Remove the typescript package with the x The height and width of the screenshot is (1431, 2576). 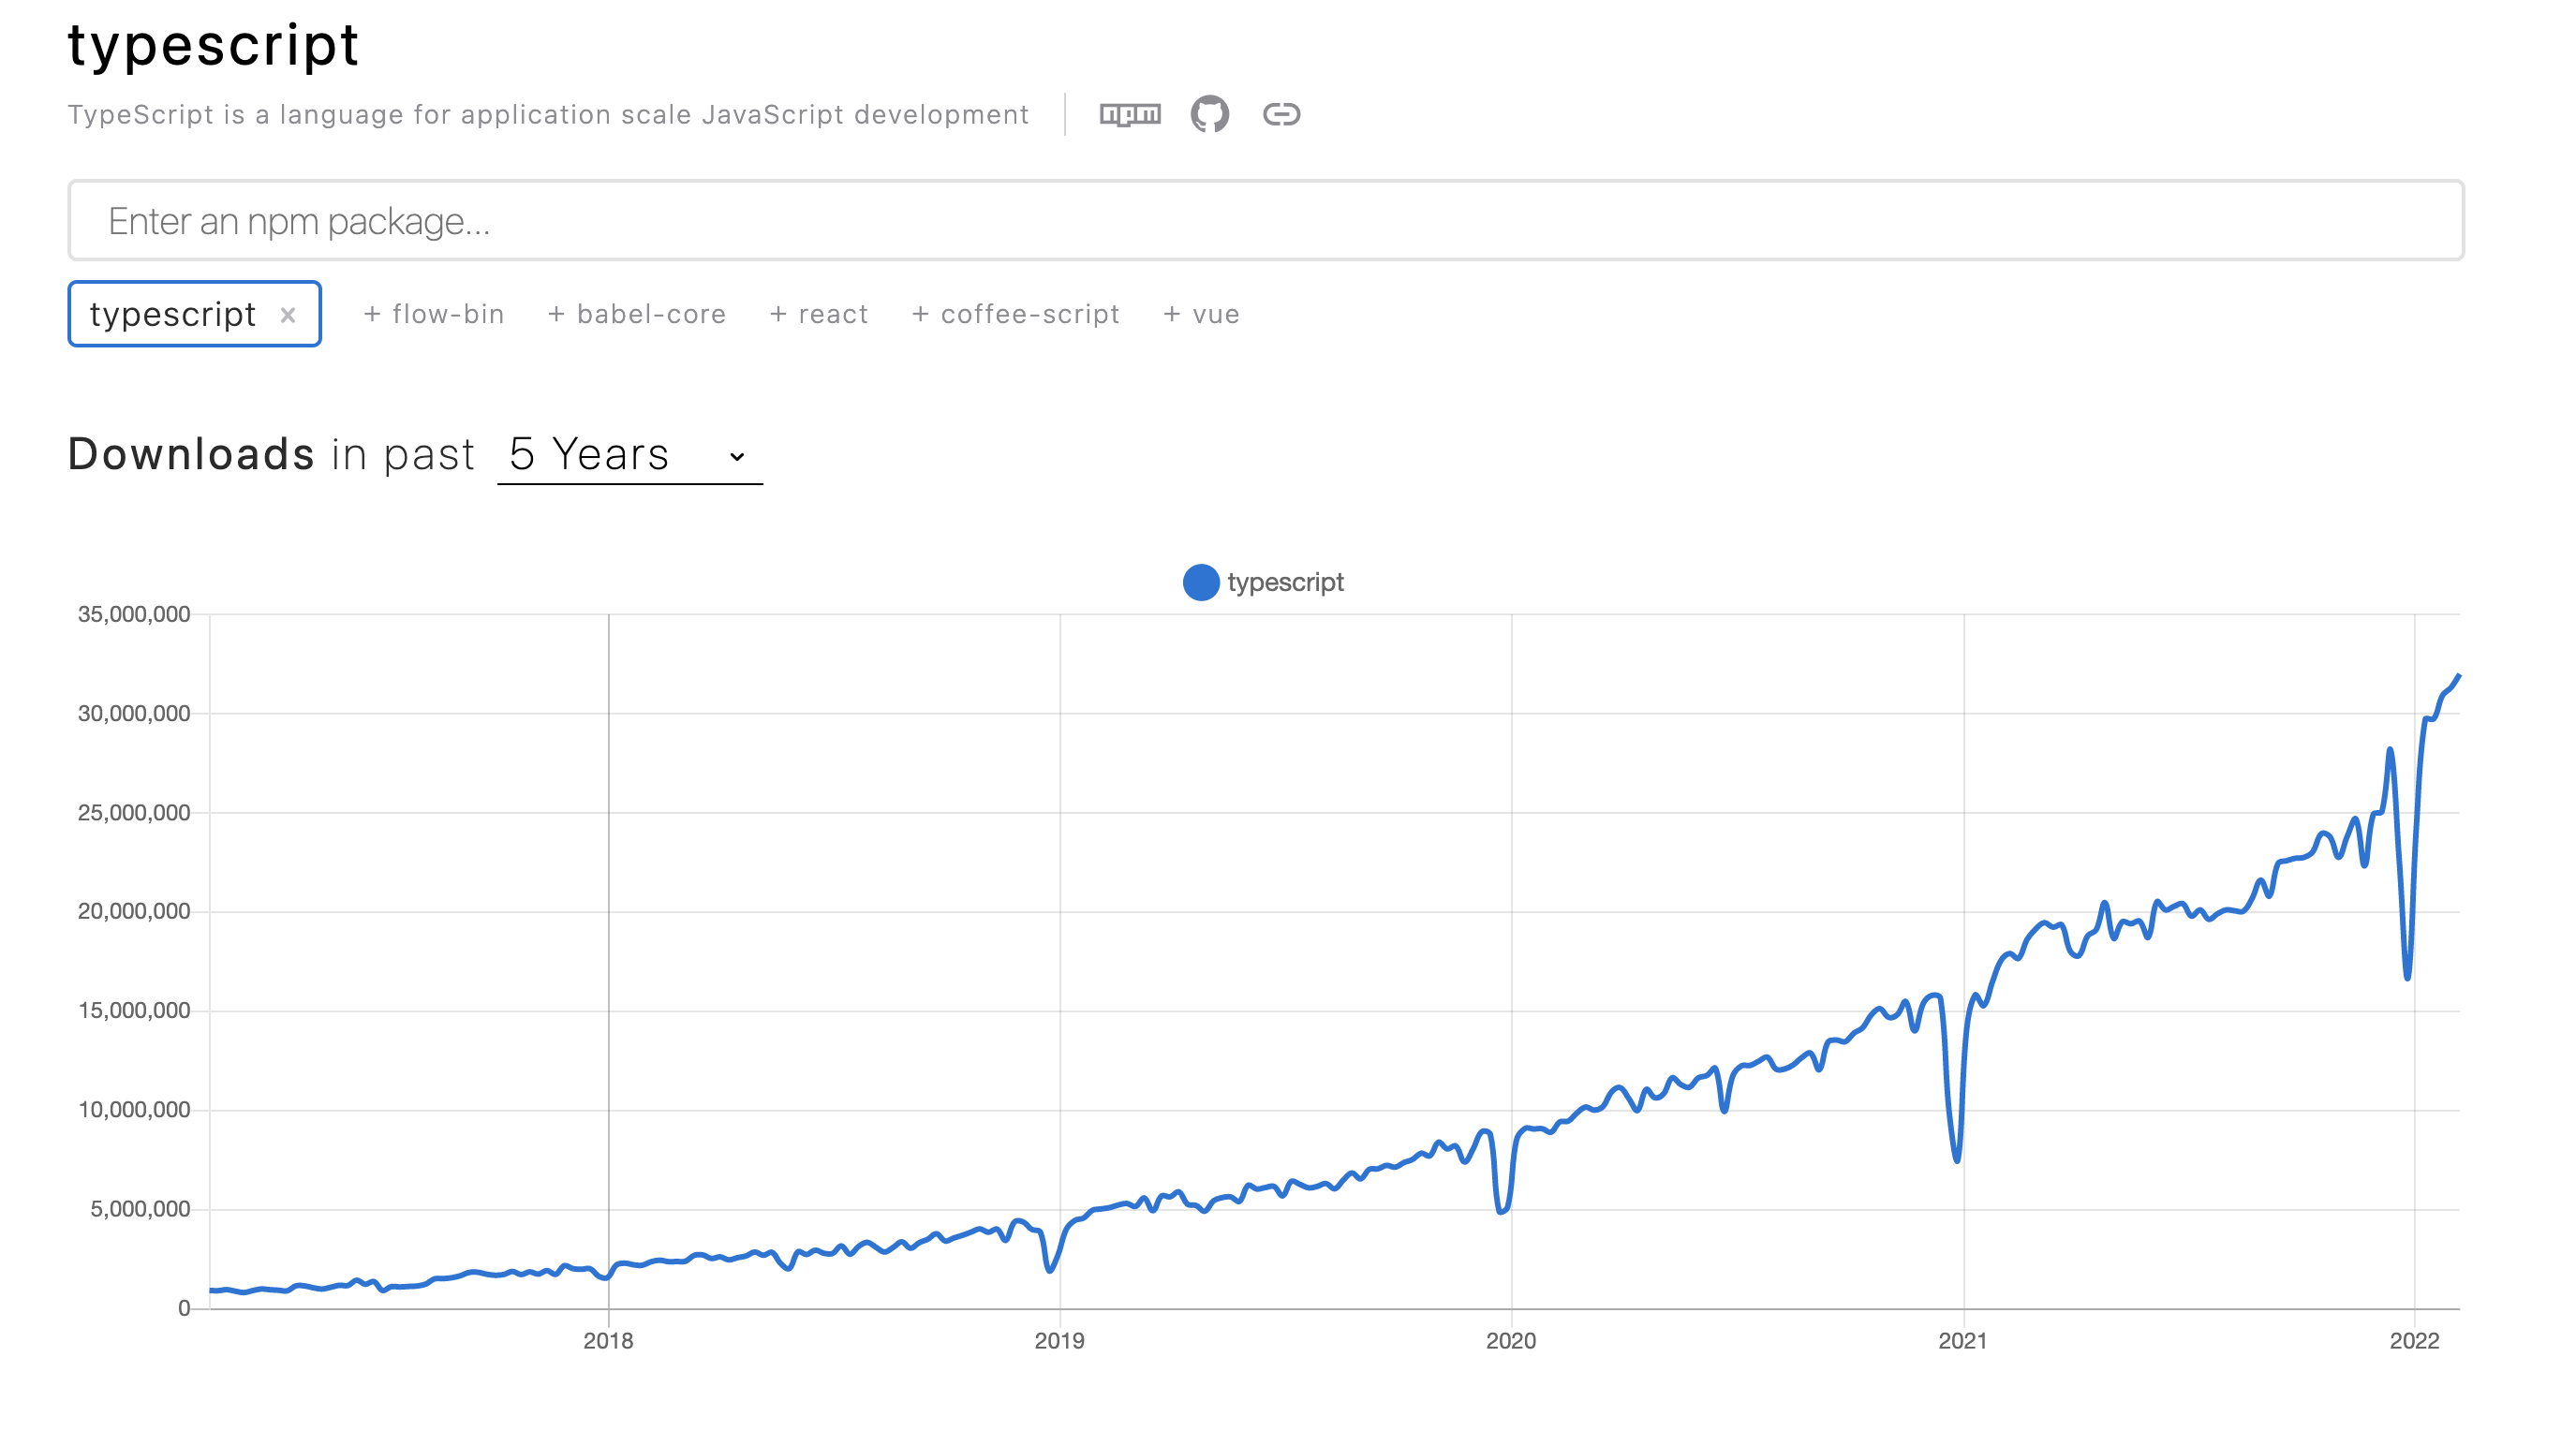click(288, 315)
